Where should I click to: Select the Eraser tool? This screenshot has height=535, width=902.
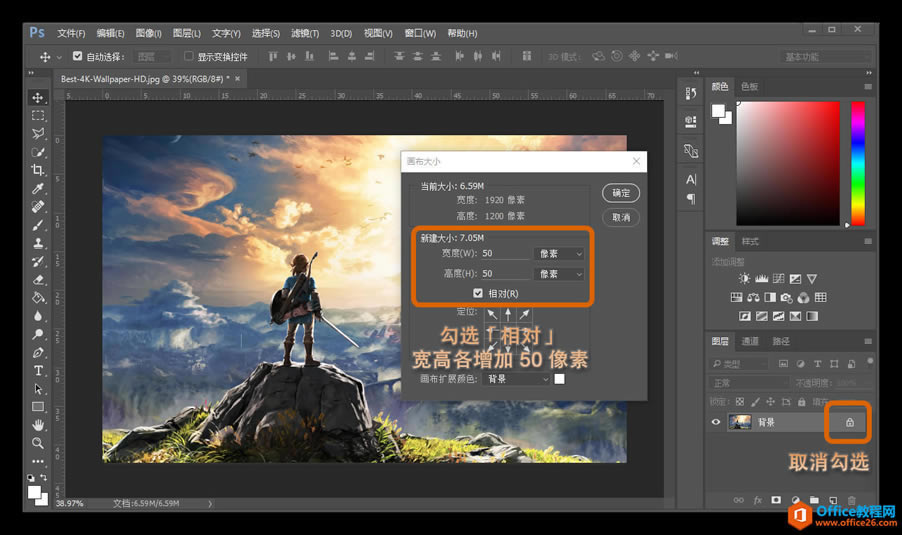coord(38,280)
